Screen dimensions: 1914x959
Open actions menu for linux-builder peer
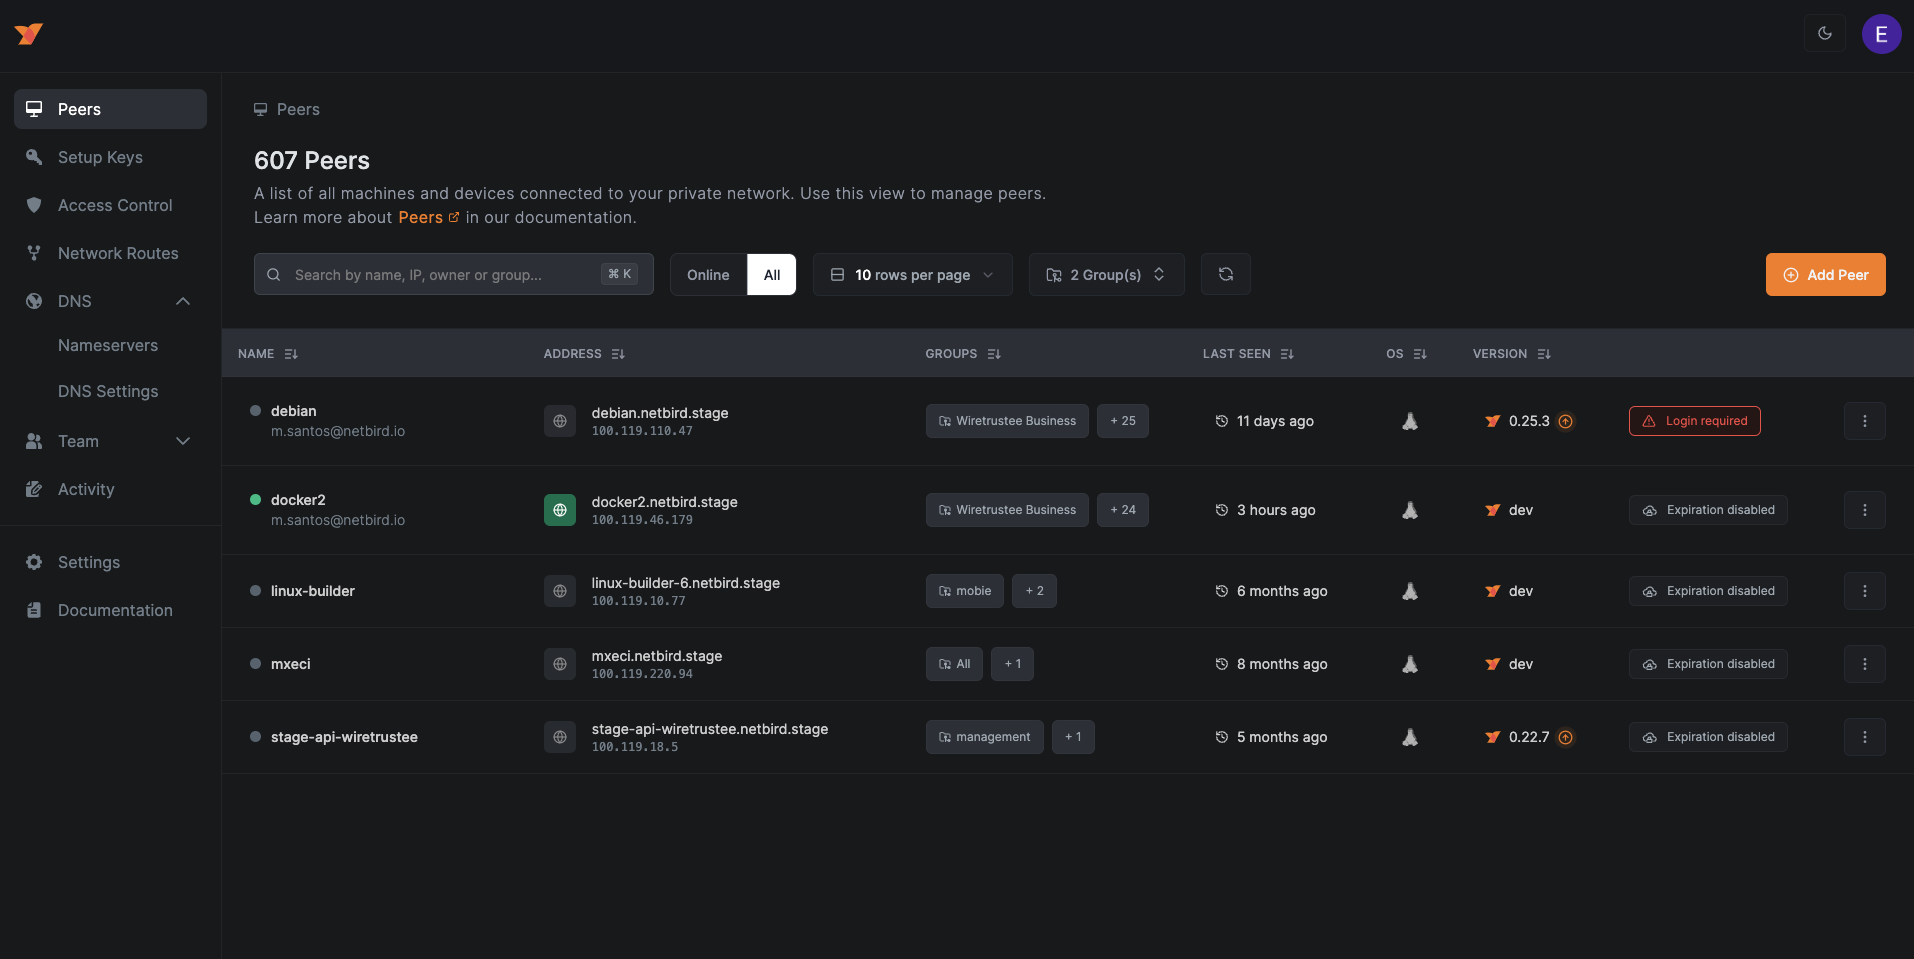1865,591
